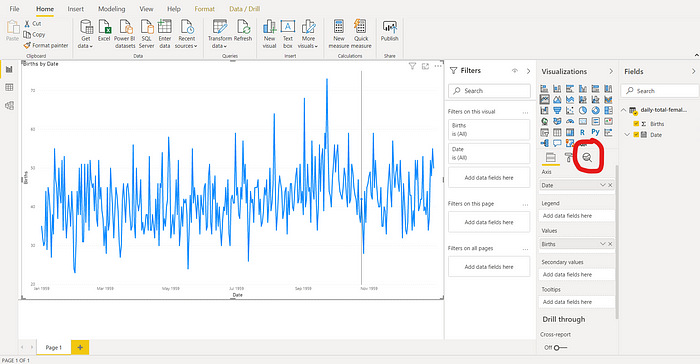Collapse the Visualizations pane
The width and height of the screenshot is (700, 364).
click(x=611, y=71)
